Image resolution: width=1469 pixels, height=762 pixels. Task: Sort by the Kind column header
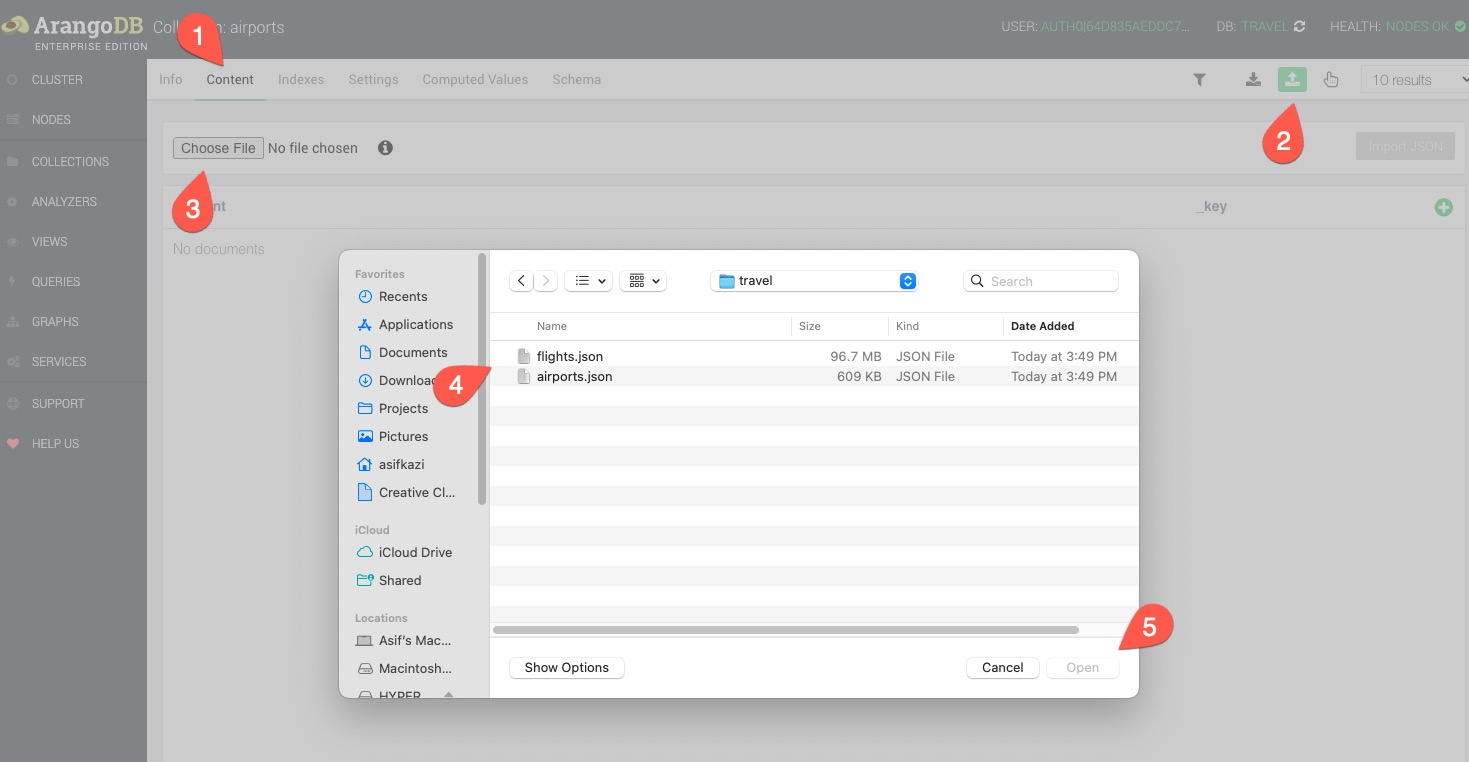(x=908, y=326)
